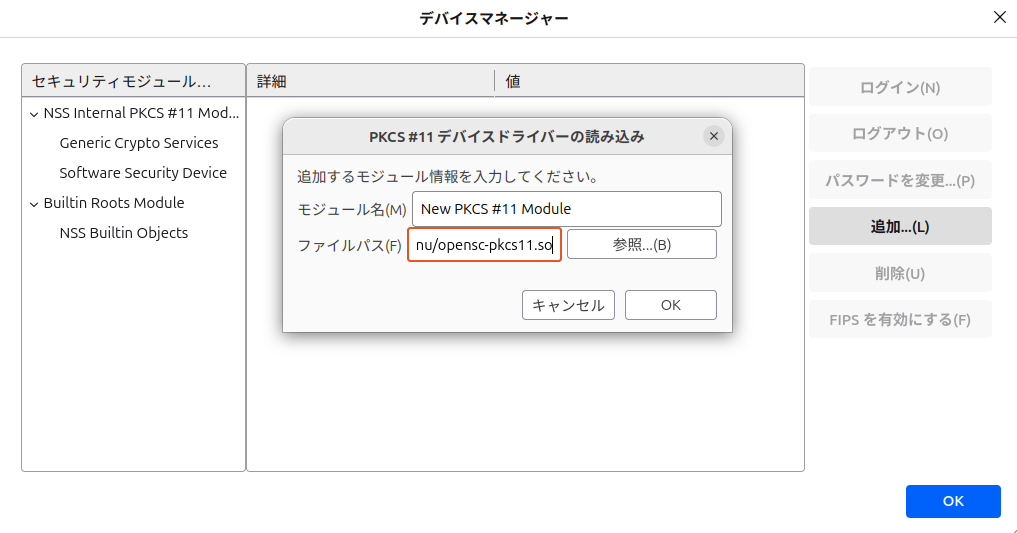Image resolution: width=1017 pixels, height=533 pixels.
Task: Click the モジュール名 text field
Action: [566, 209]
